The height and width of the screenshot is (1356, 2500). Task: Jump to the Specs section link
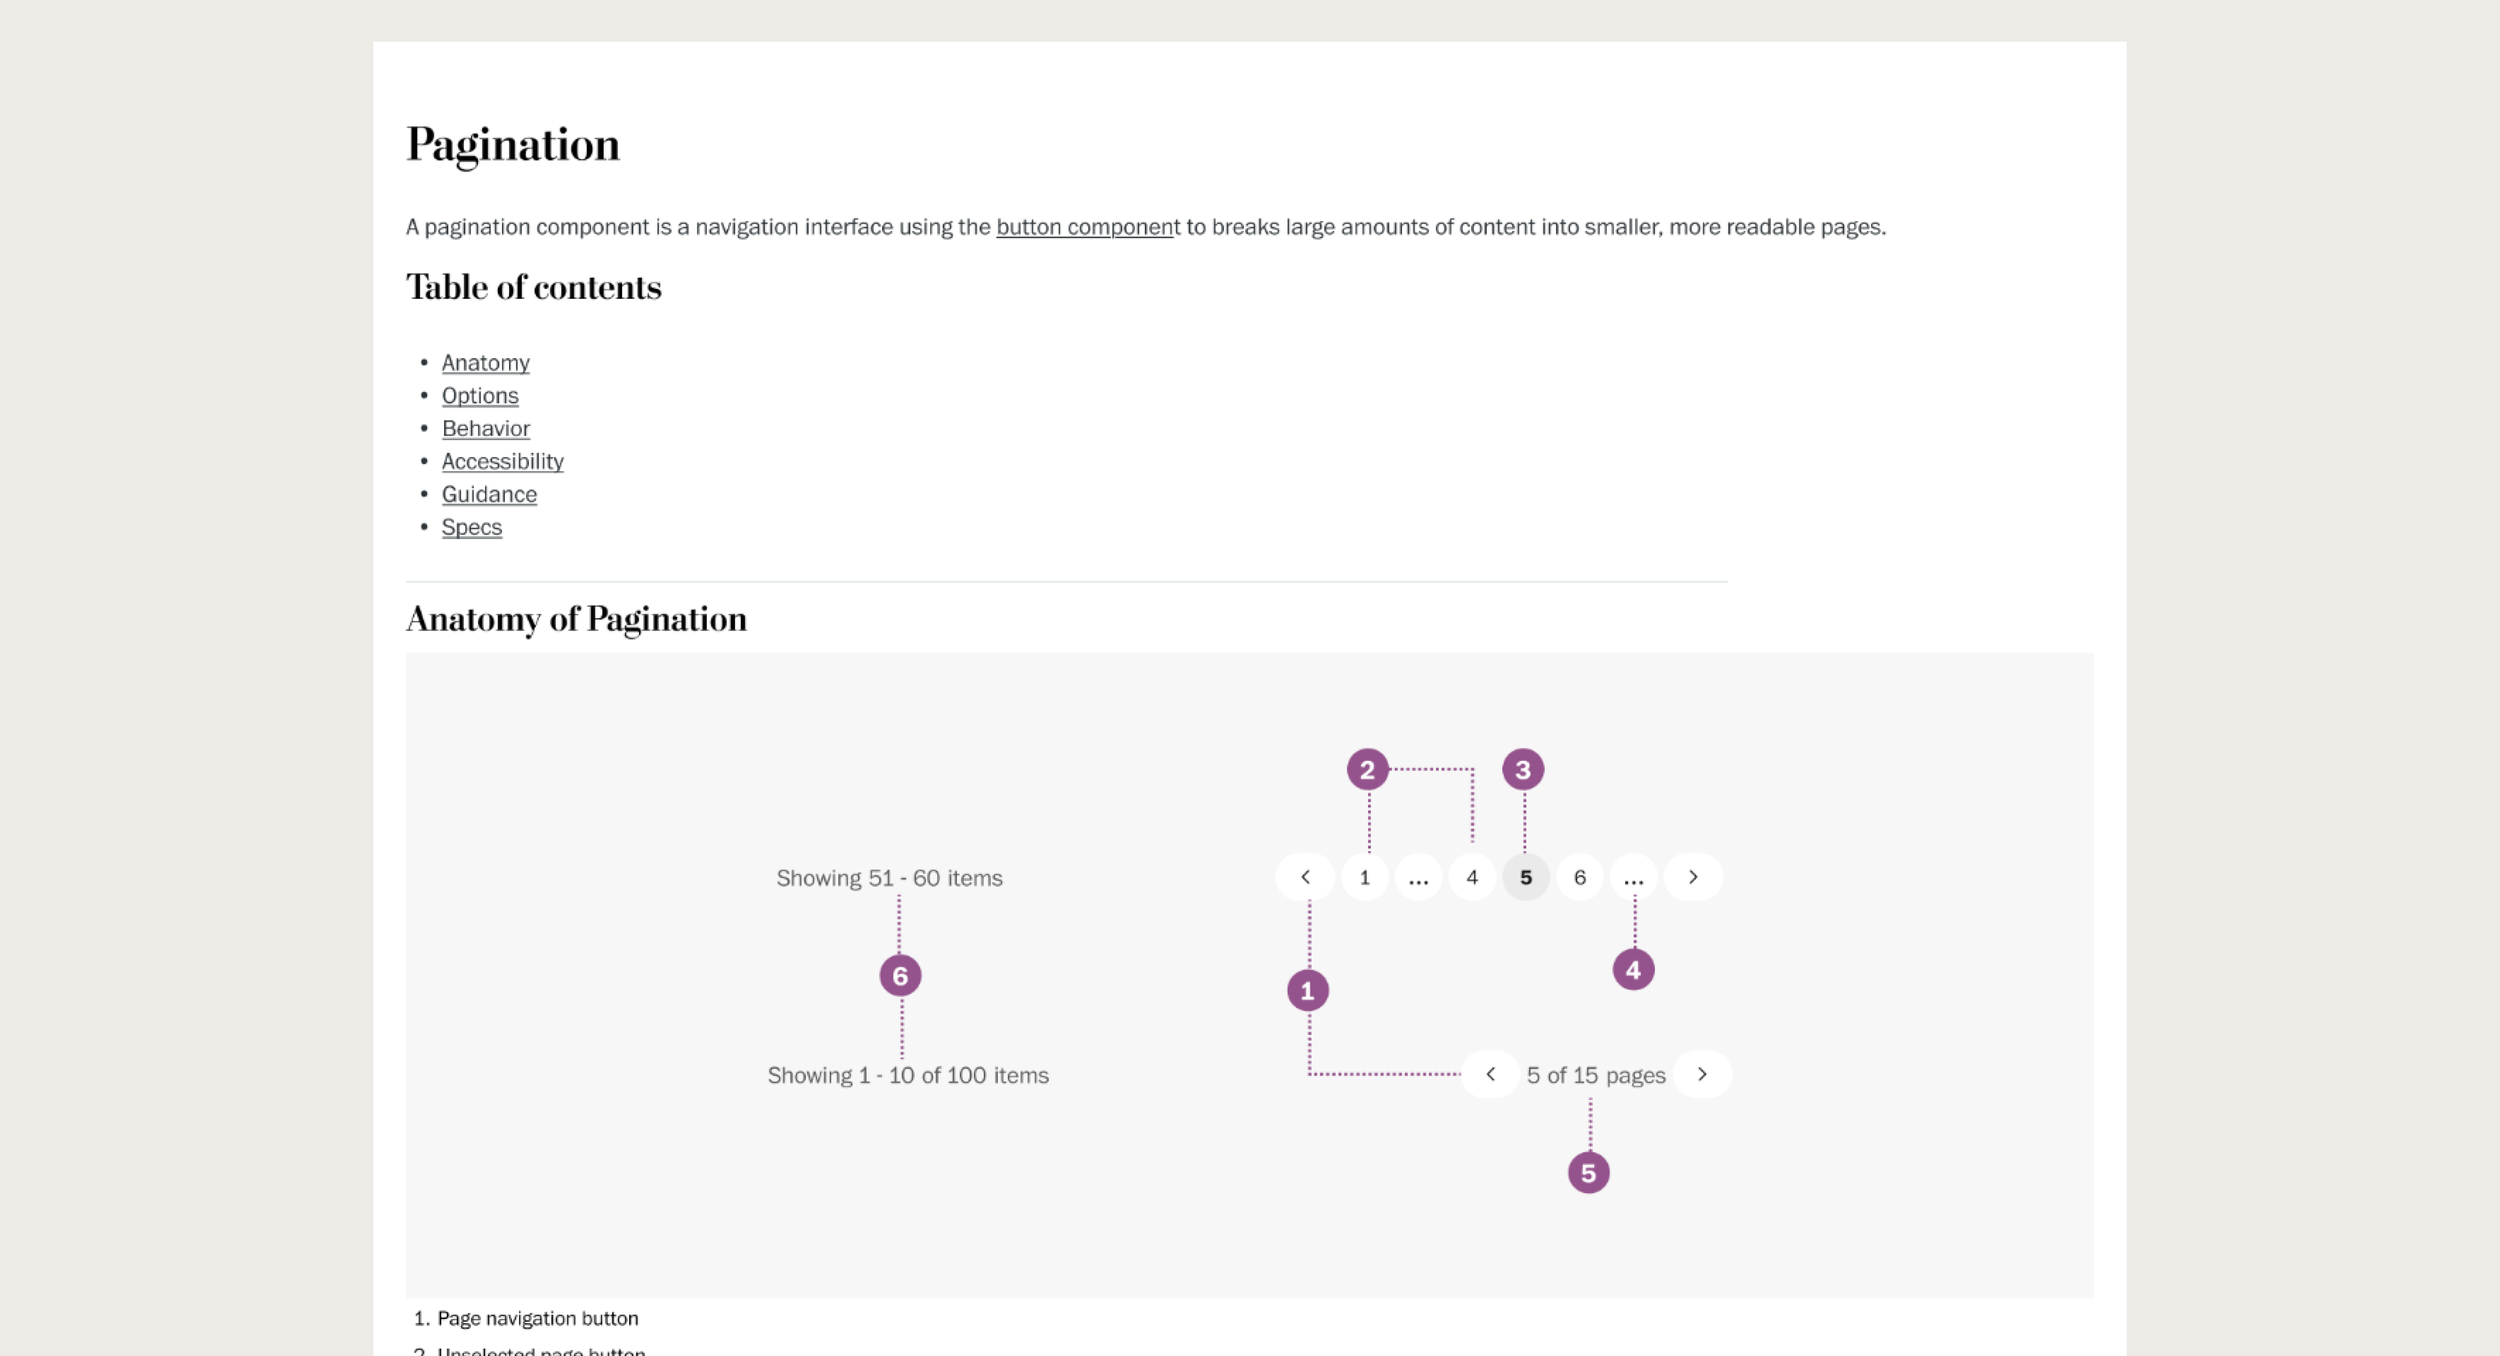[x=471, y=528]
